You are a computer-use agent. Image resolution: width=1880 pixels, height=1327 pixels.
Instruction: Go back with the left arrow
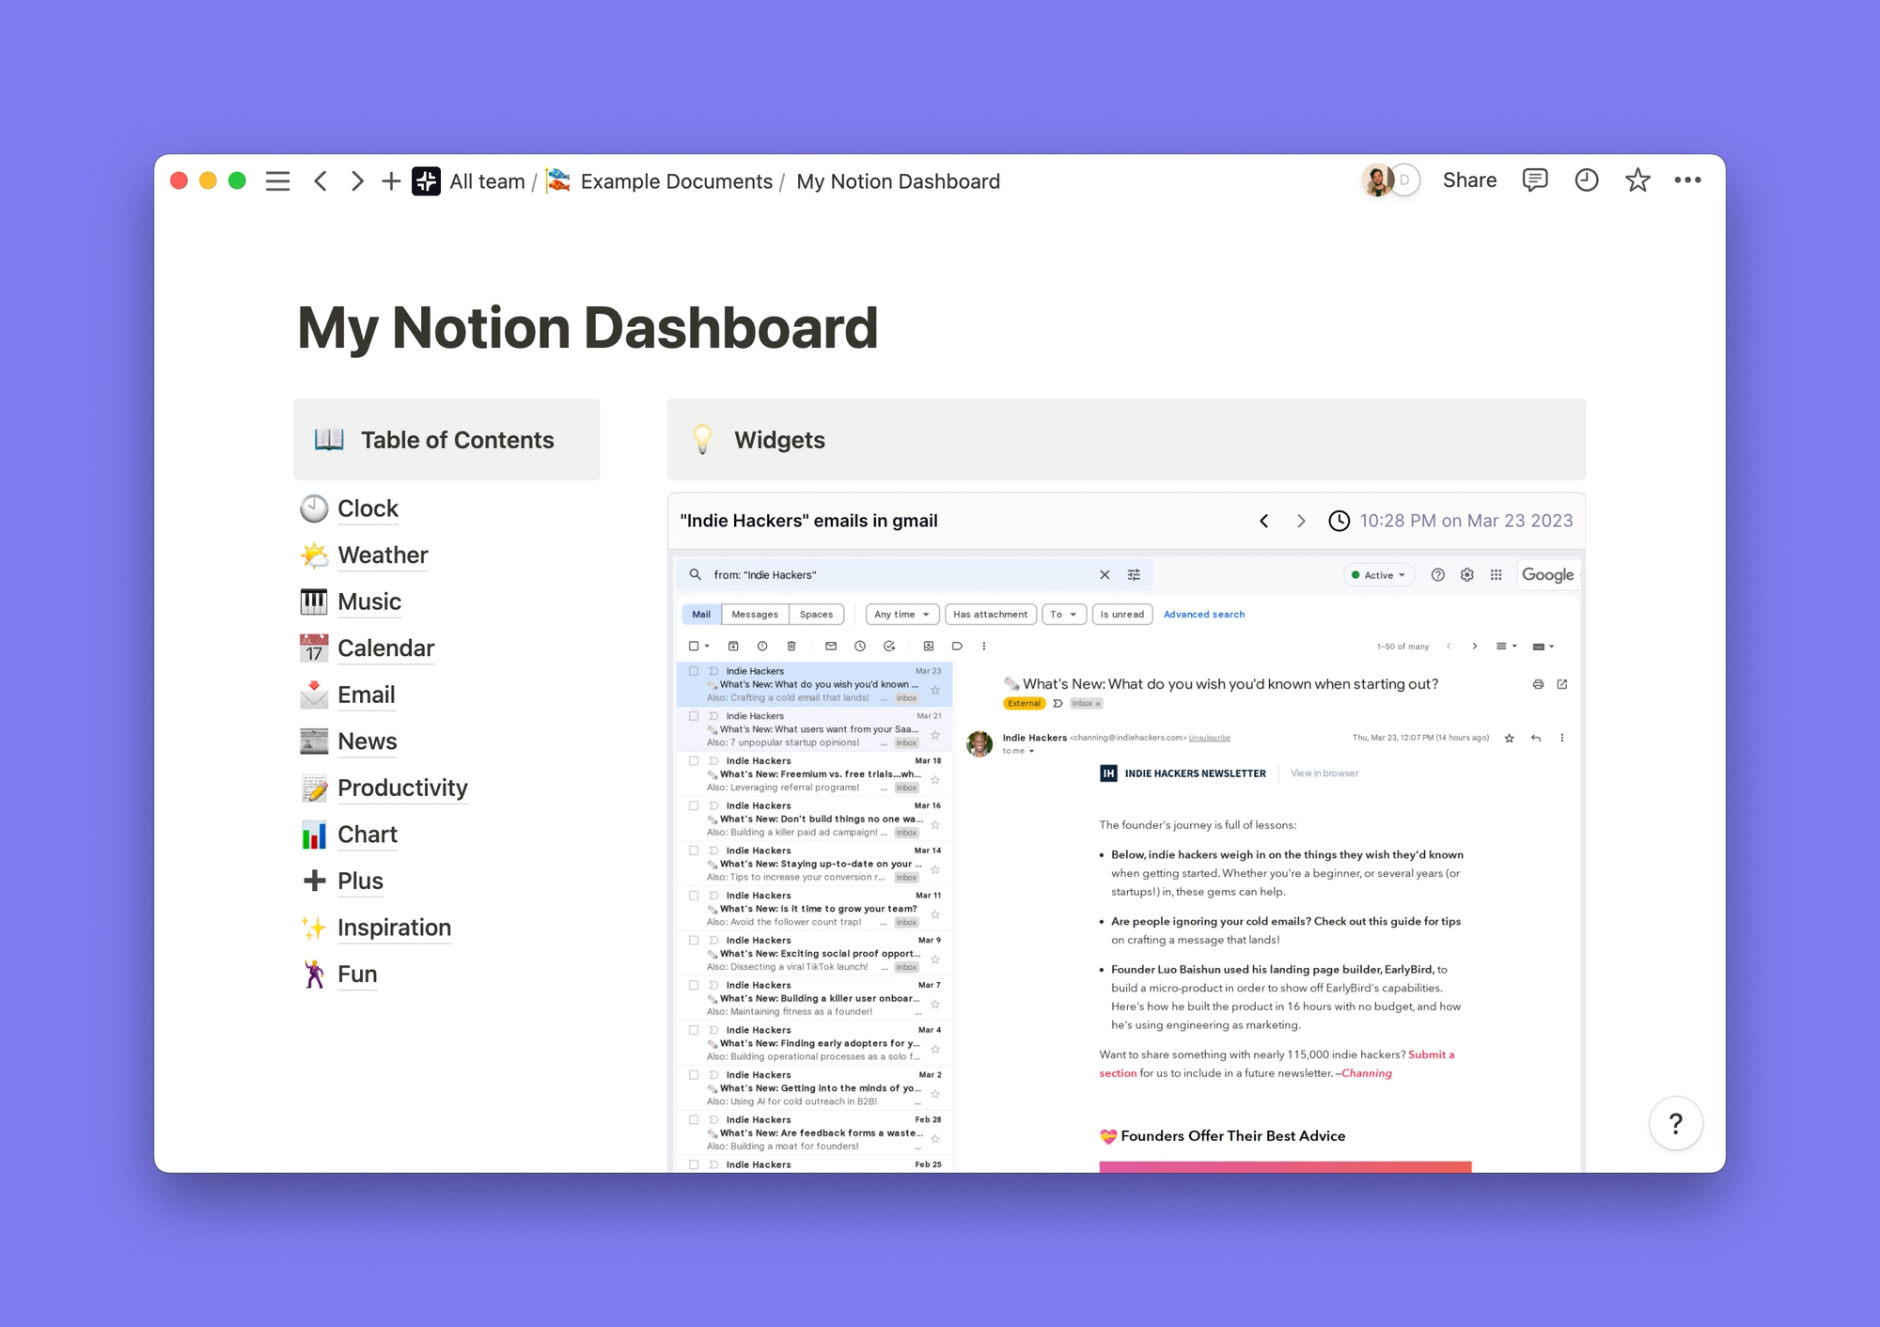point(320,181)
